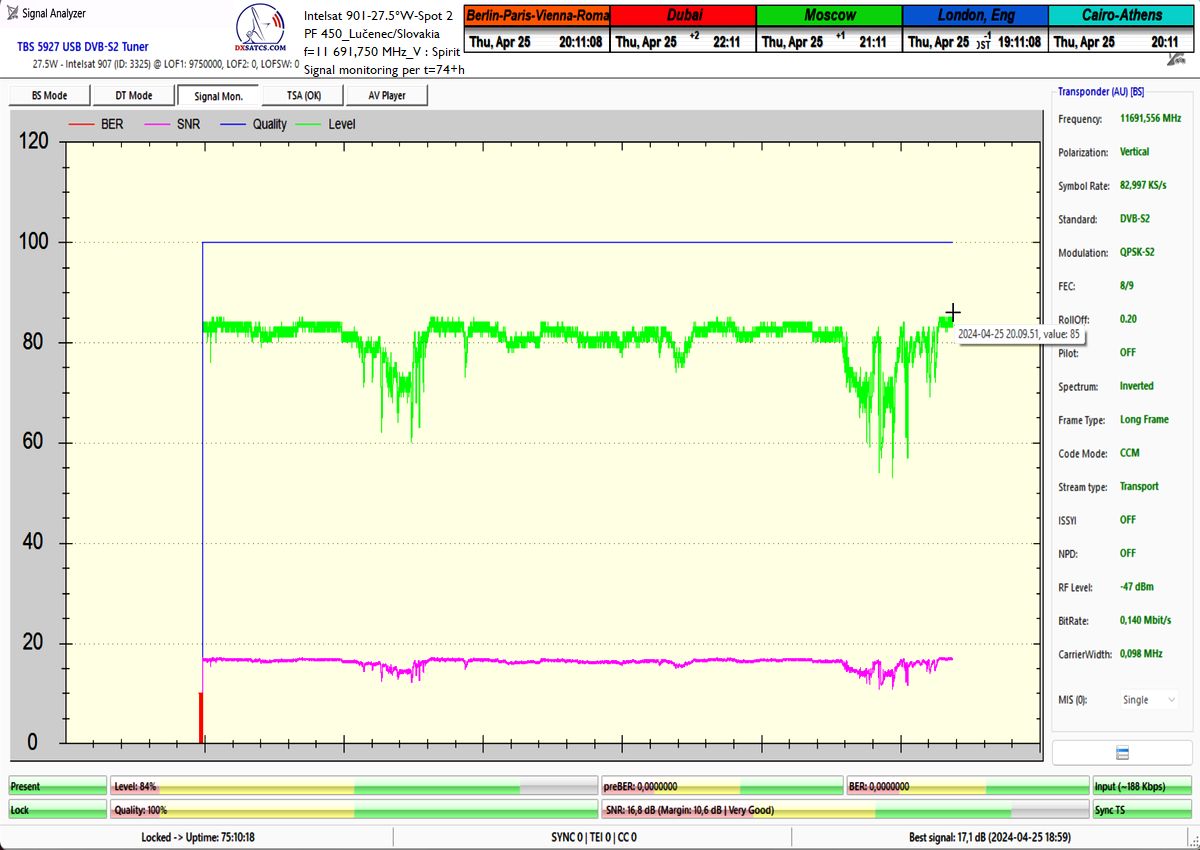Screen dimensions: 1200x850
Task: Click the small satellite icon under Cairo-Athens clock
Action: [1177, 60]
